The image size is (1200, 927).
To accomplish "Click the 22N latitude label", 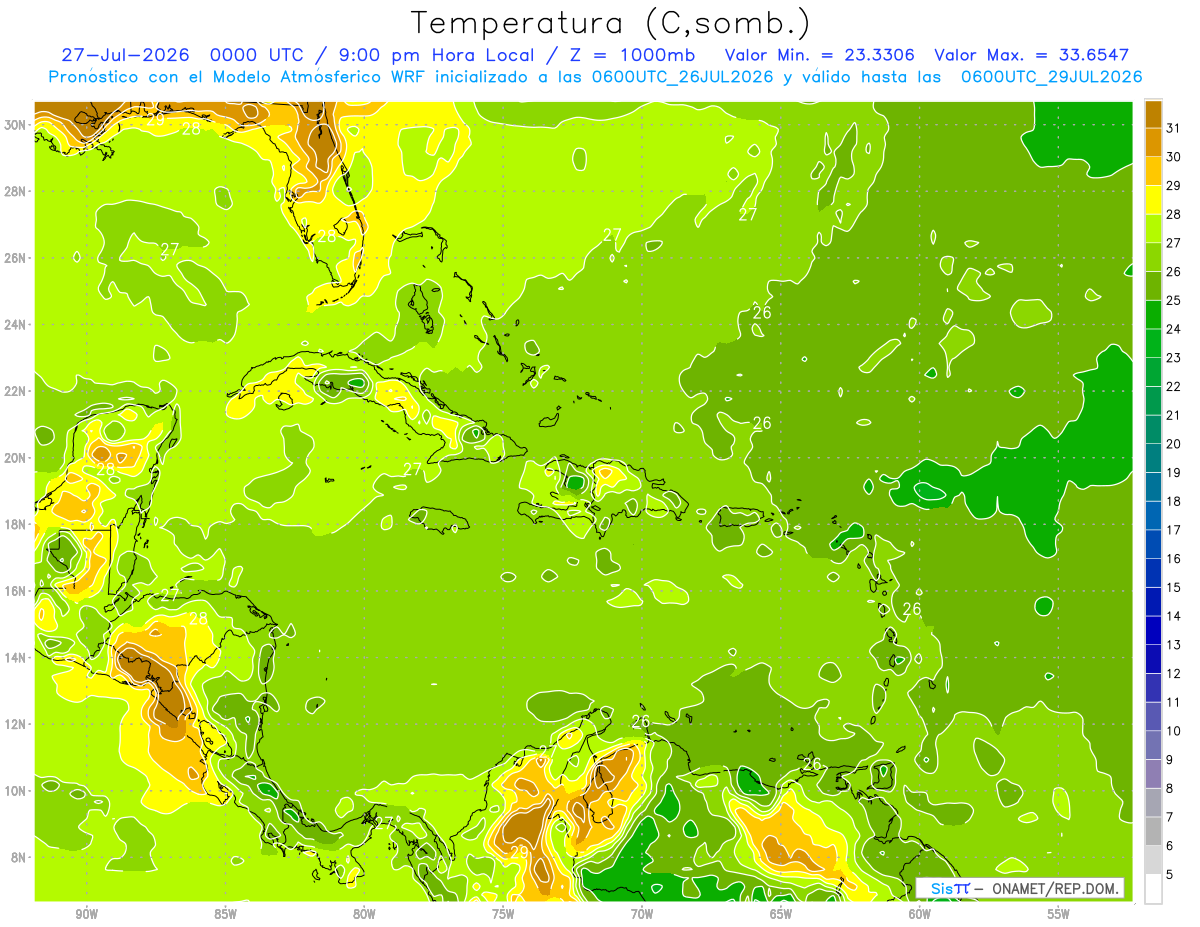I will point(14,391).
